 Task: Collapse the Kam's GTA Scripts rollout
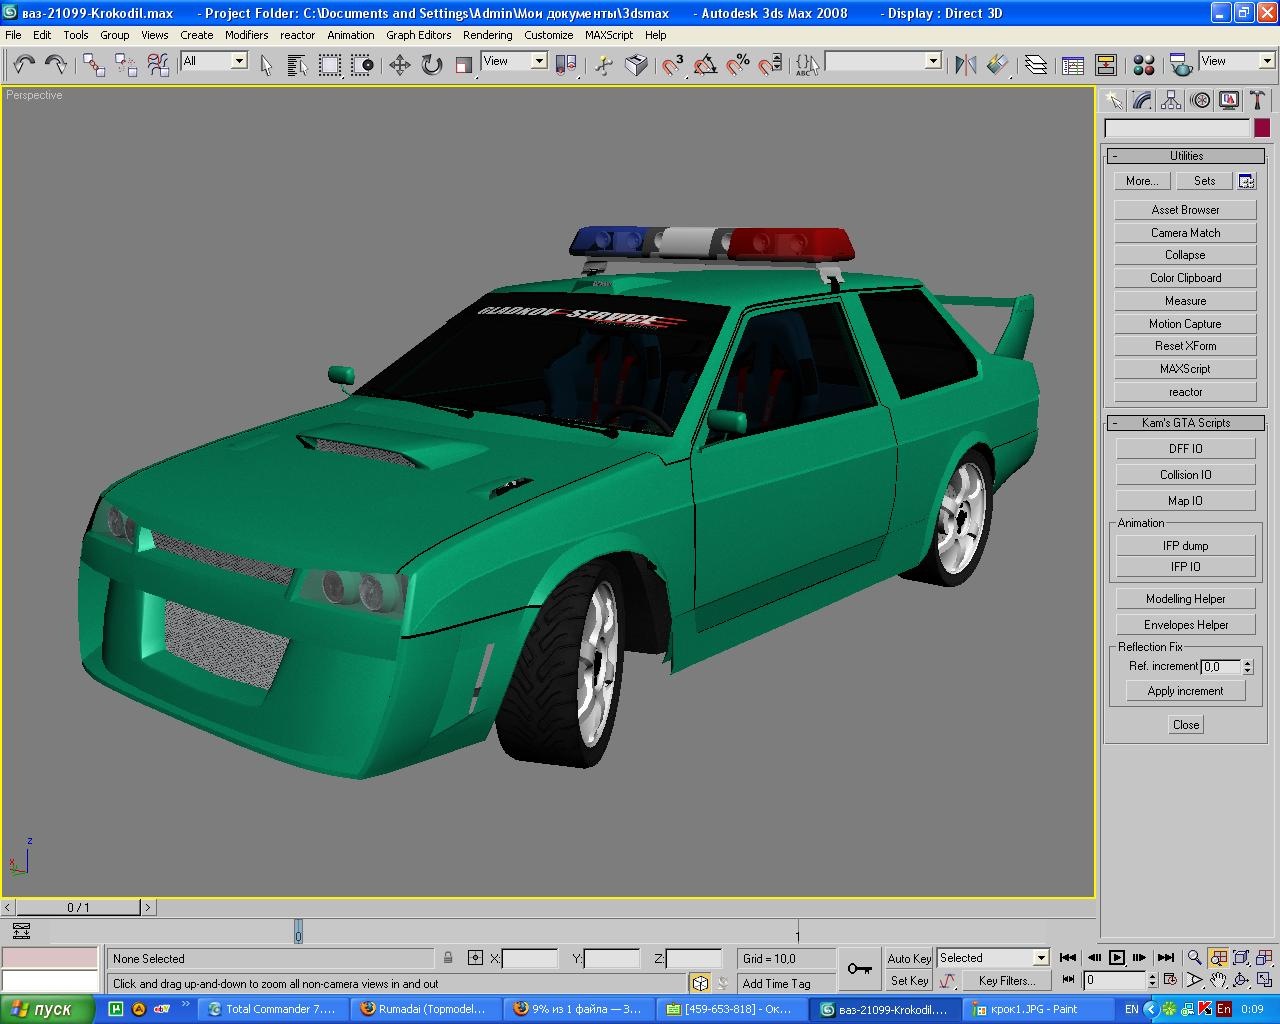(1186, 423)
